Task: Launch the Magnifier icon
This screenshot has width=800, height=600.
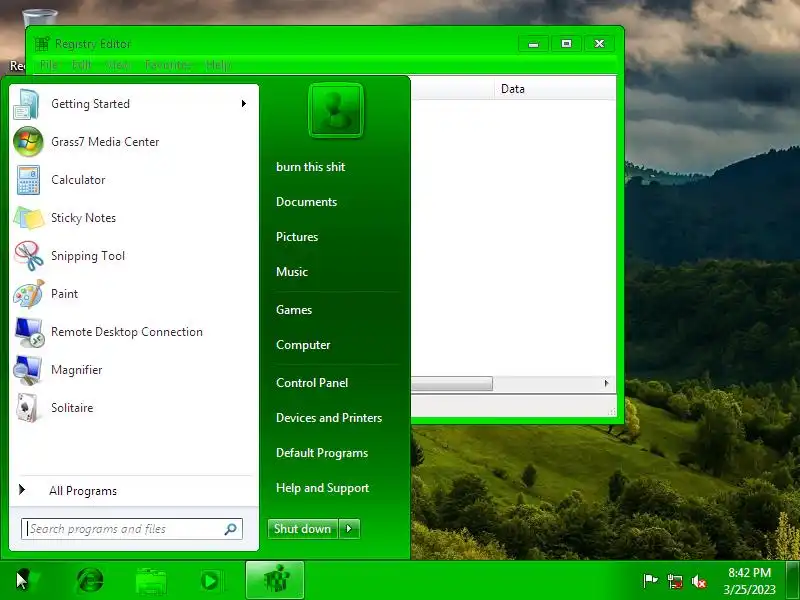Action: [x=28, y=370]
